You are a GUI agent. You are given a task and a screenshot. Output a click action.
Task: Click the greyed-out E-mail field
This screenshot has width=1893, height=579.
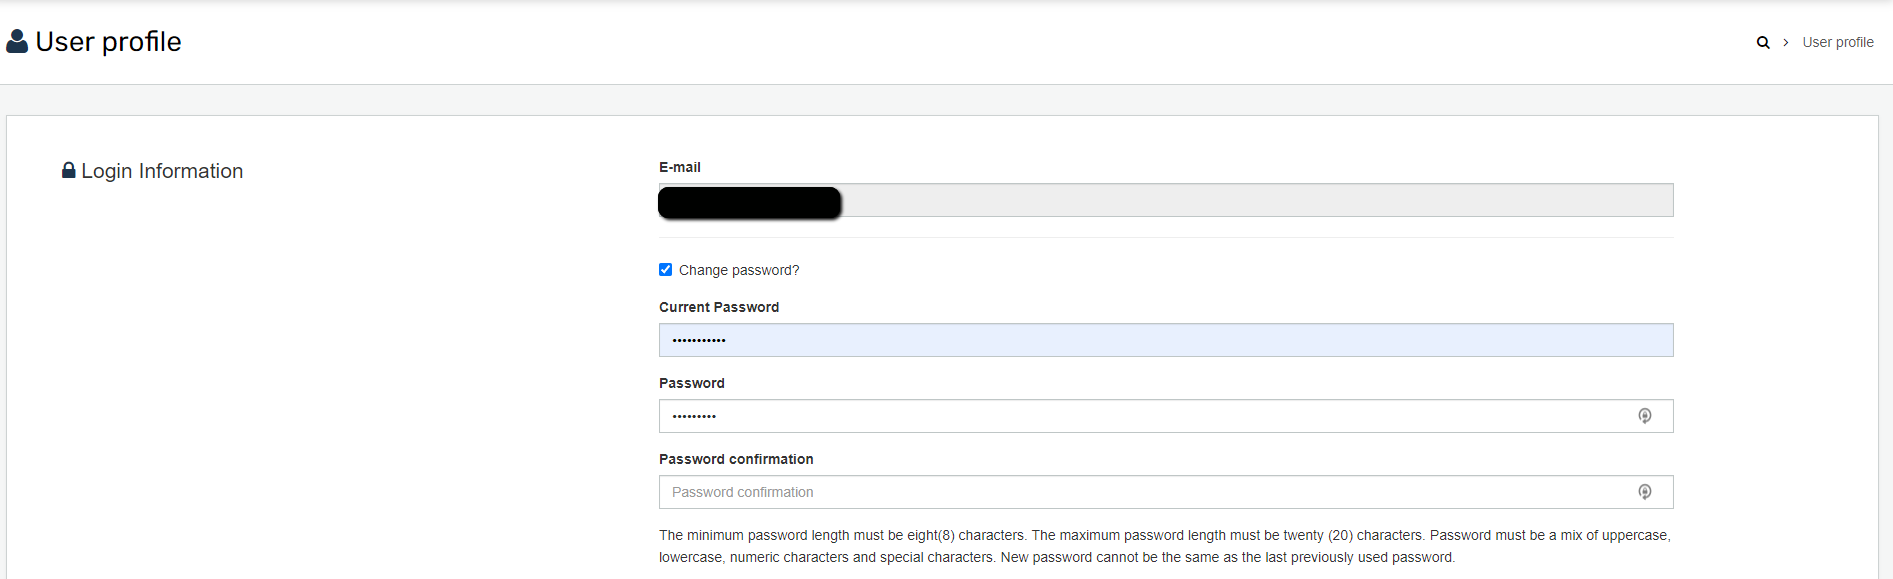coord(1166,200)
